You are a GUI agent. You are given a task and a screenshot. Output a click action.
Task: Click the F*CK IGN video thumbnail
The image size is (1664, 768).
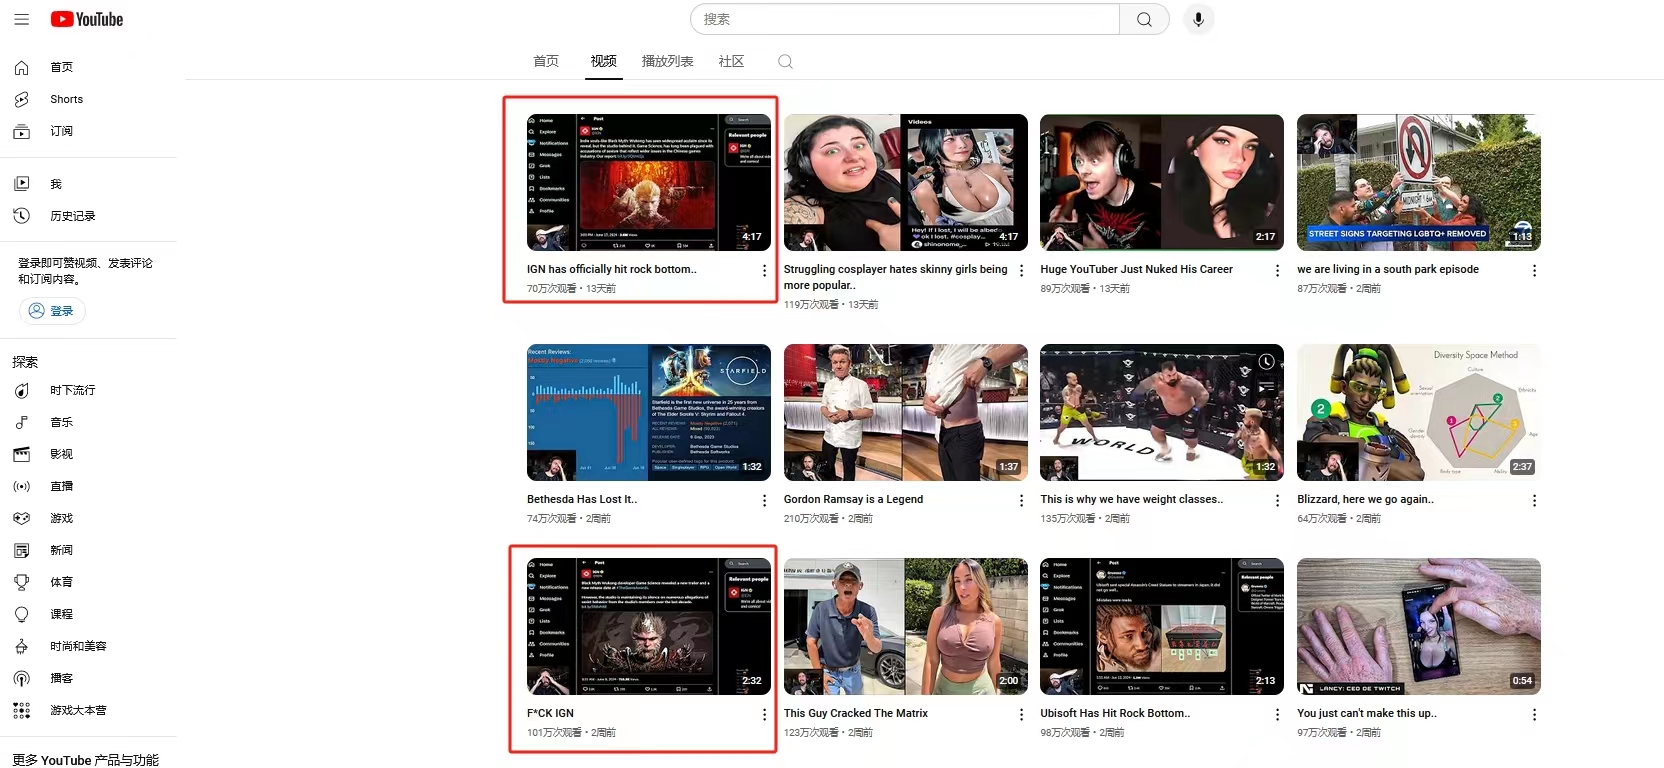(x=649, y=626)
